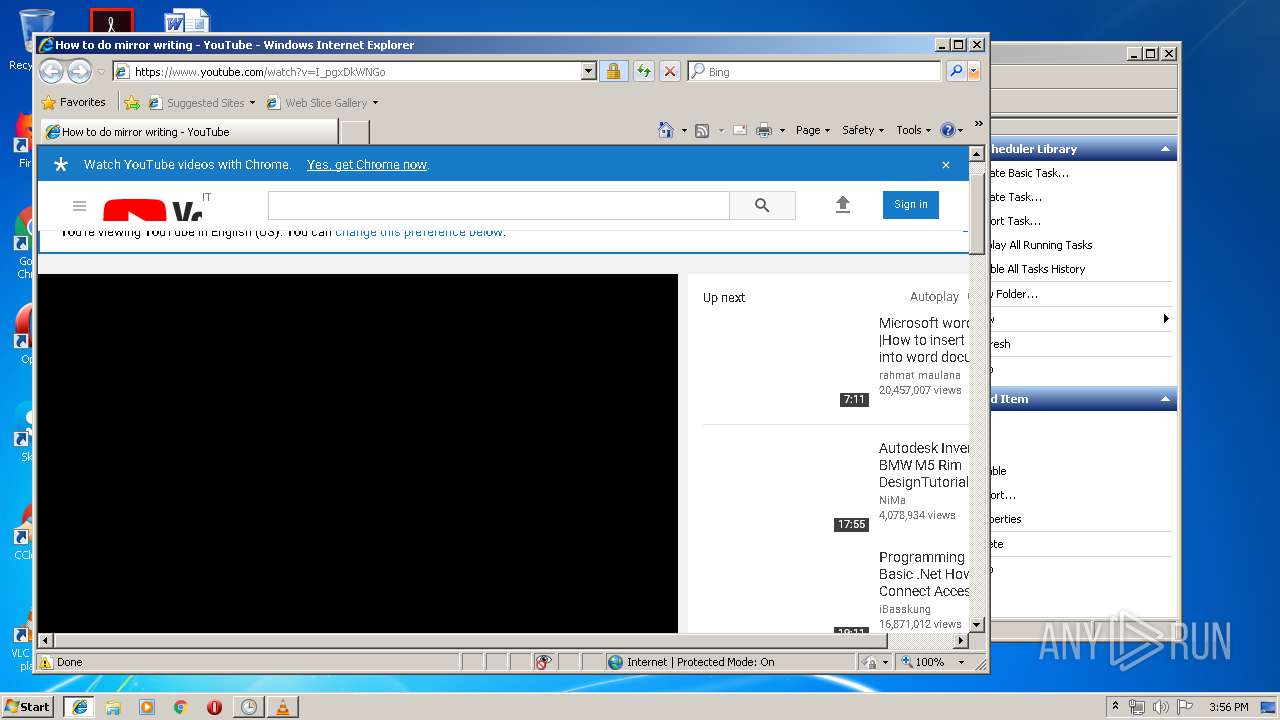Screen dimensions: 1280x720
Task: Open recent pages dropdown beside Forward
Action: [101, 72]
